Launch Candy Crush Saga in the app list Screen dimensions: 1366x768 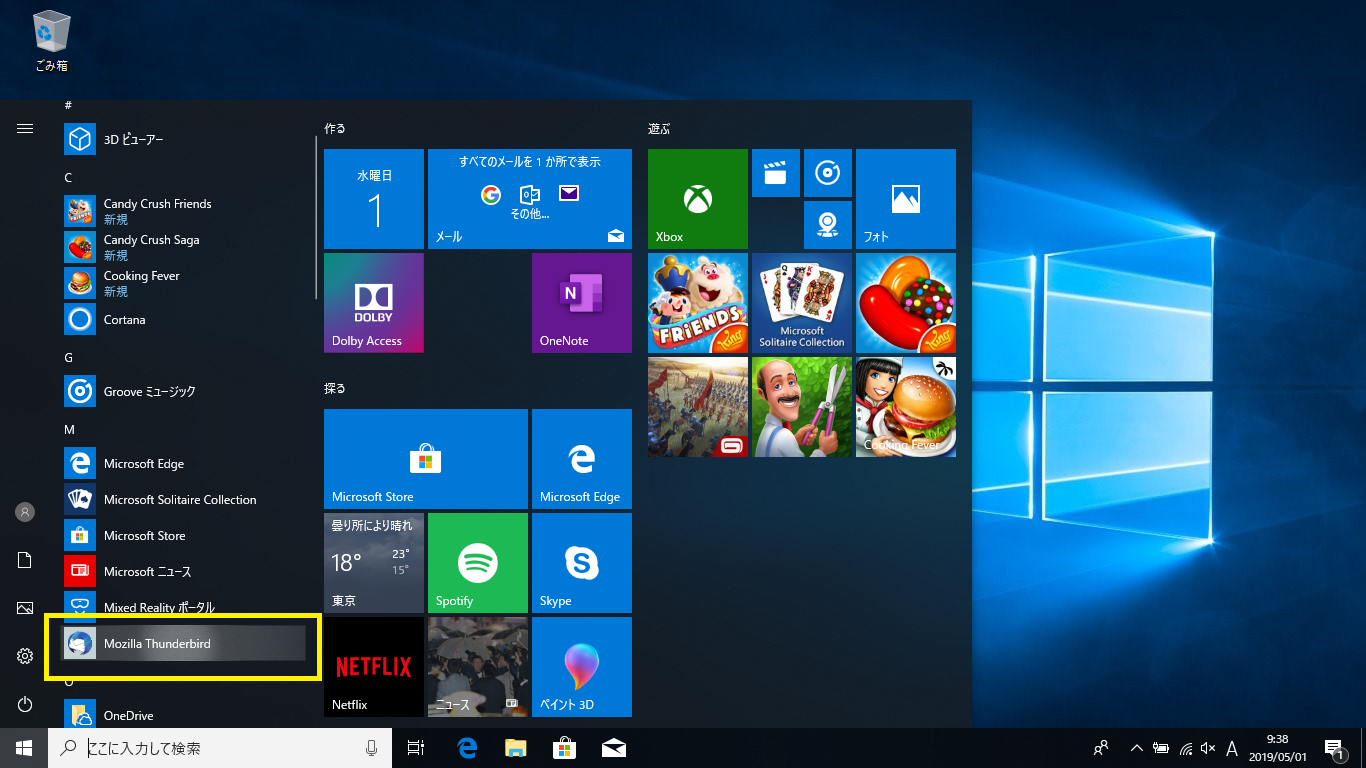tap(186, 247)
